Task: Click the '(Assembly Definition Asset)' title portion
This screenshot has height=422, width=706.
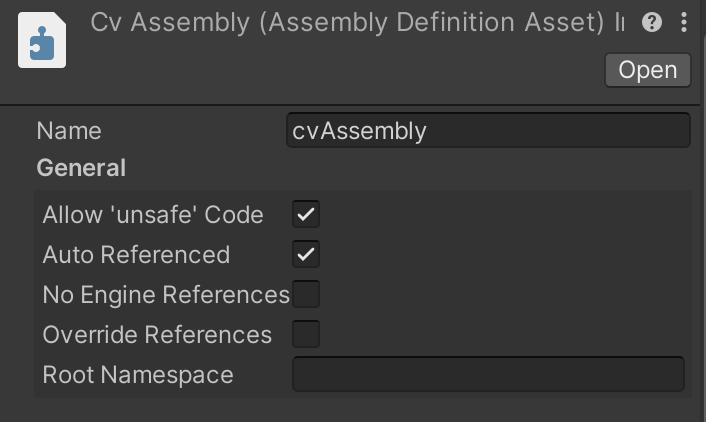Action: point(432,22)
